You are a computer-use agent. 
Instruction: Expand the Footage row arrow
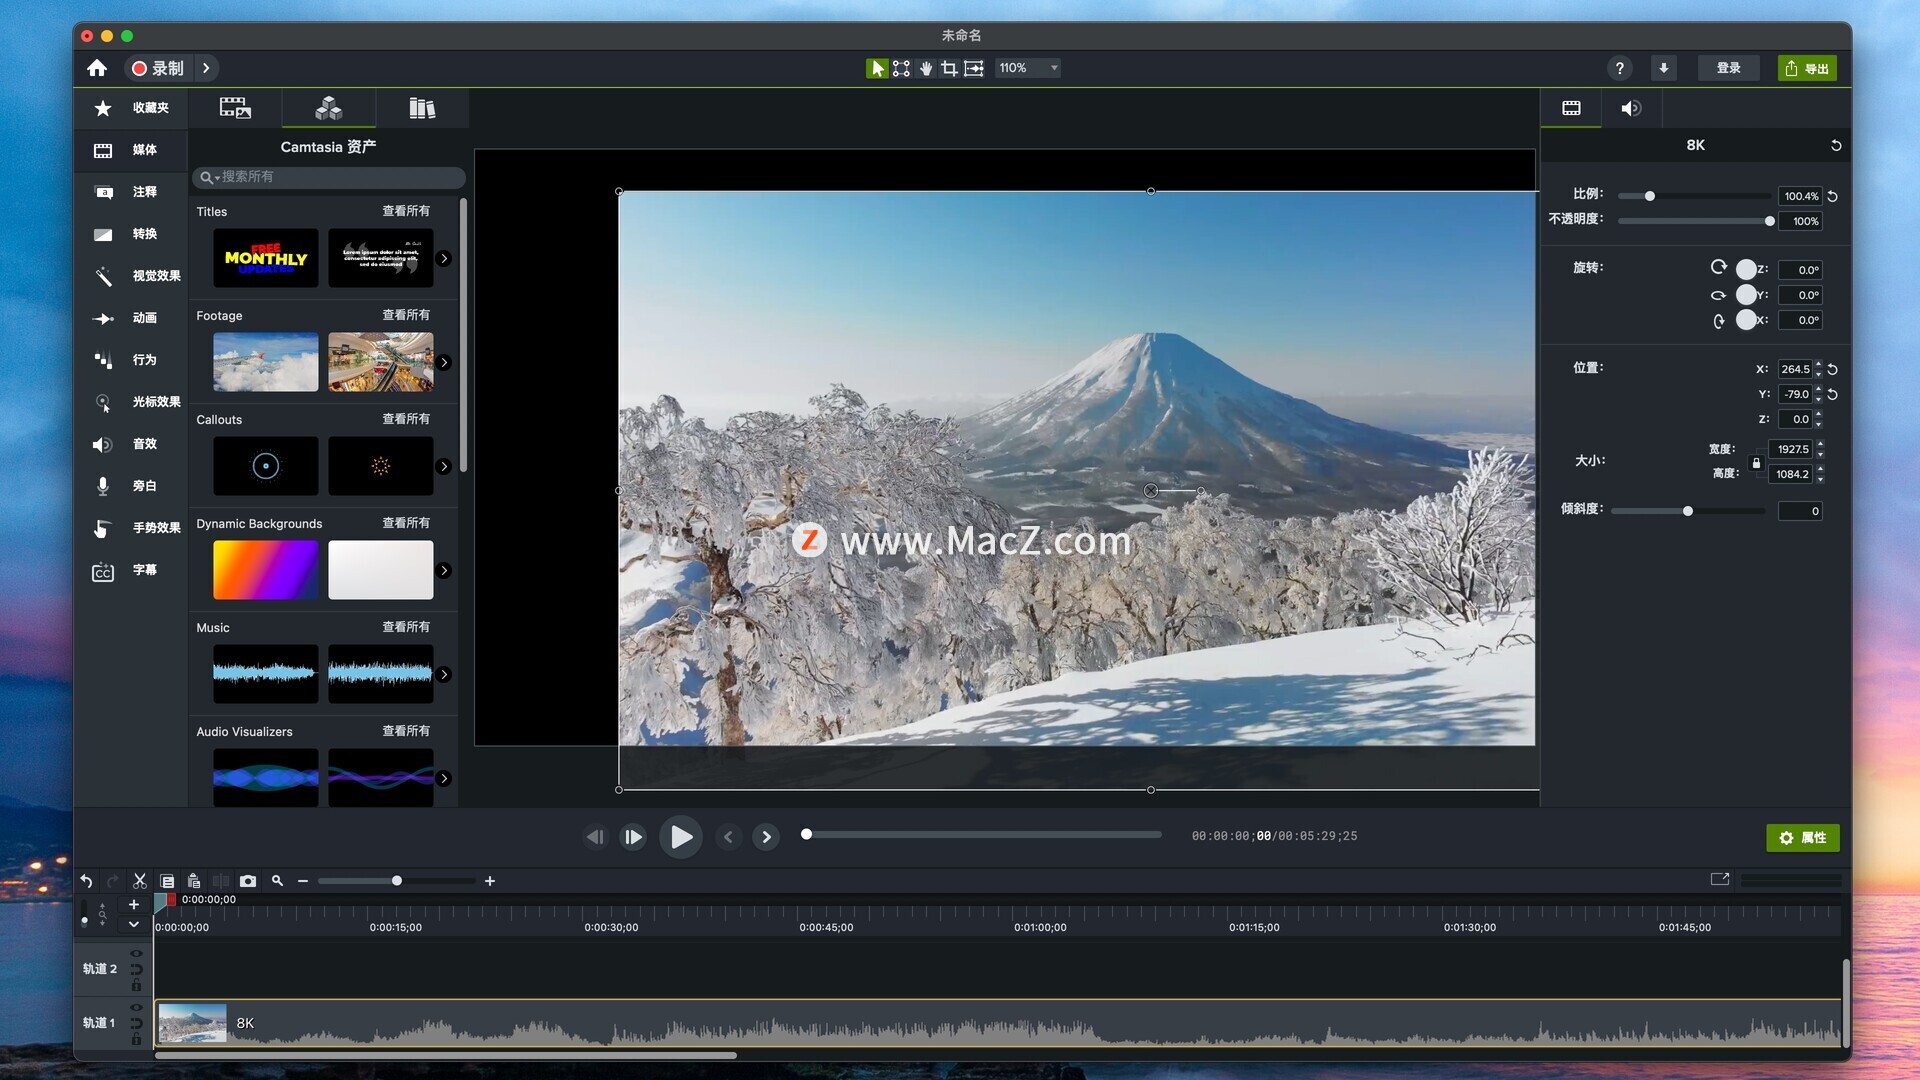[444, 362]
